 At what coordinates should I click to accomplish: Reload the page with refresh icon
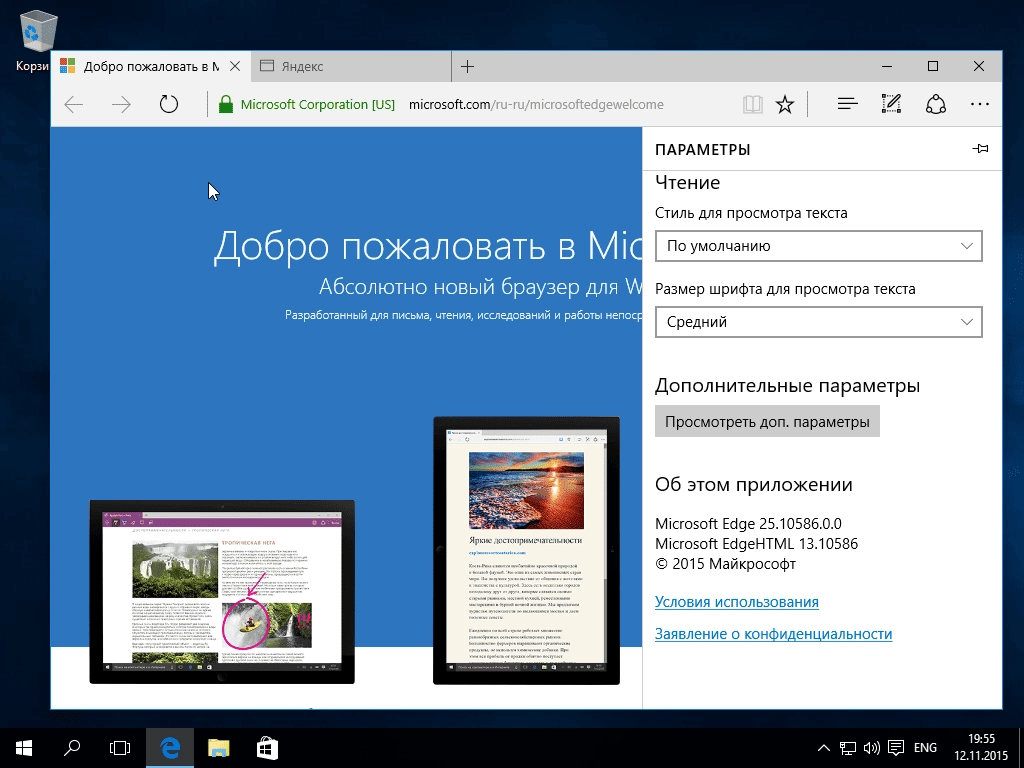tap(168, 104)
